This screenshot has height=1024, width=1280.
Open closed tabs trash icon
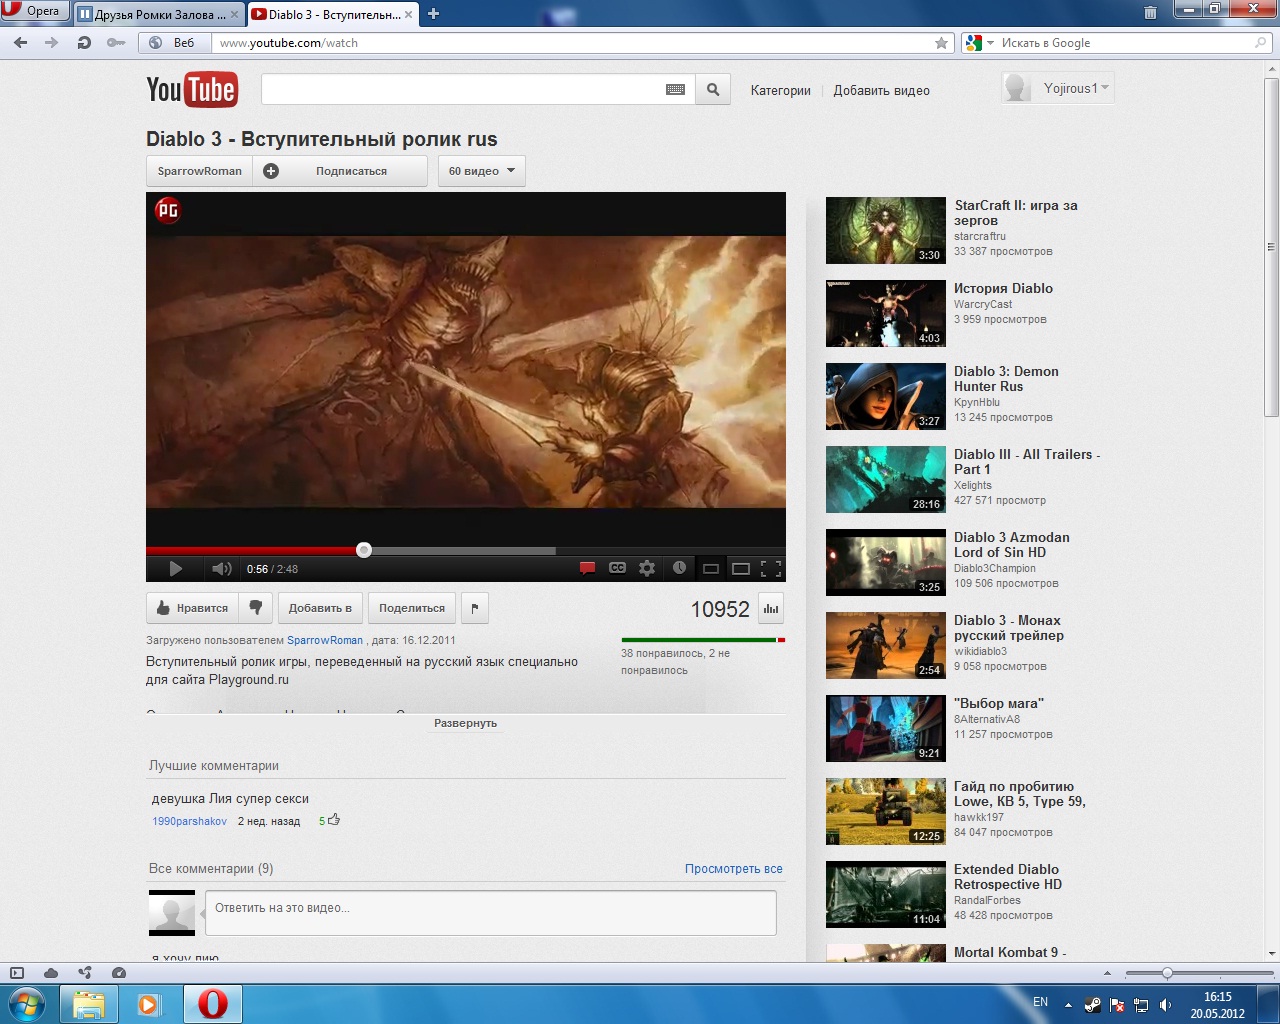pos(1151,13)
